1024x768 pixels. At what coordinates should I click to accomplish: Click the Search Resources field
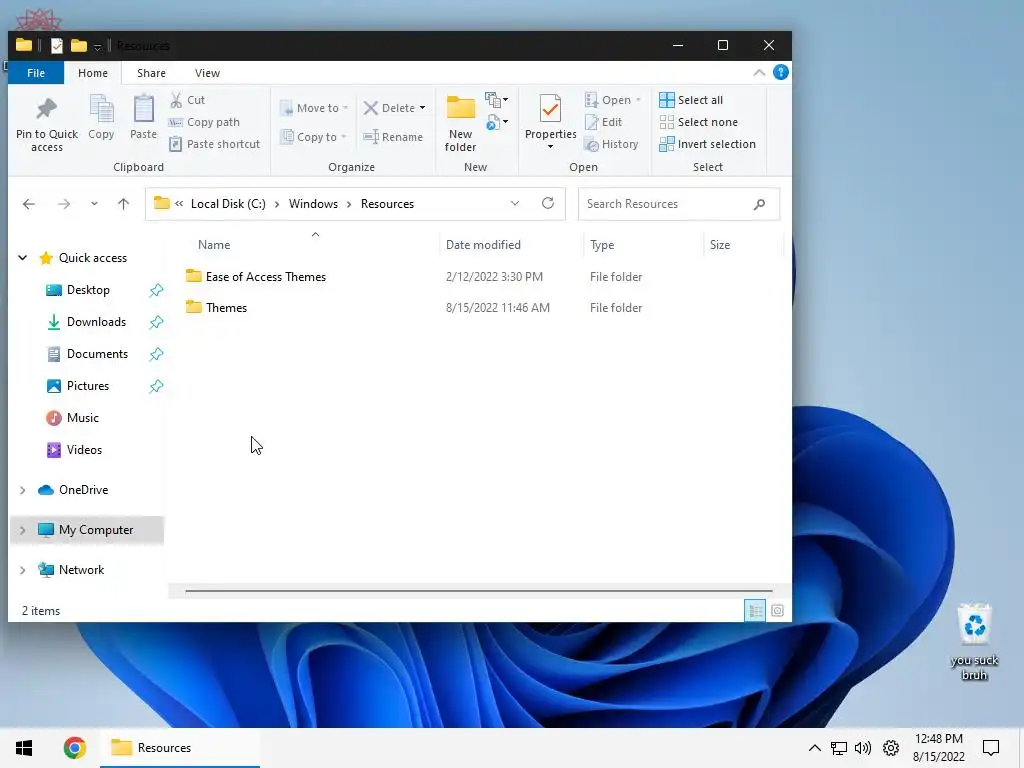[x=679, y=204]
